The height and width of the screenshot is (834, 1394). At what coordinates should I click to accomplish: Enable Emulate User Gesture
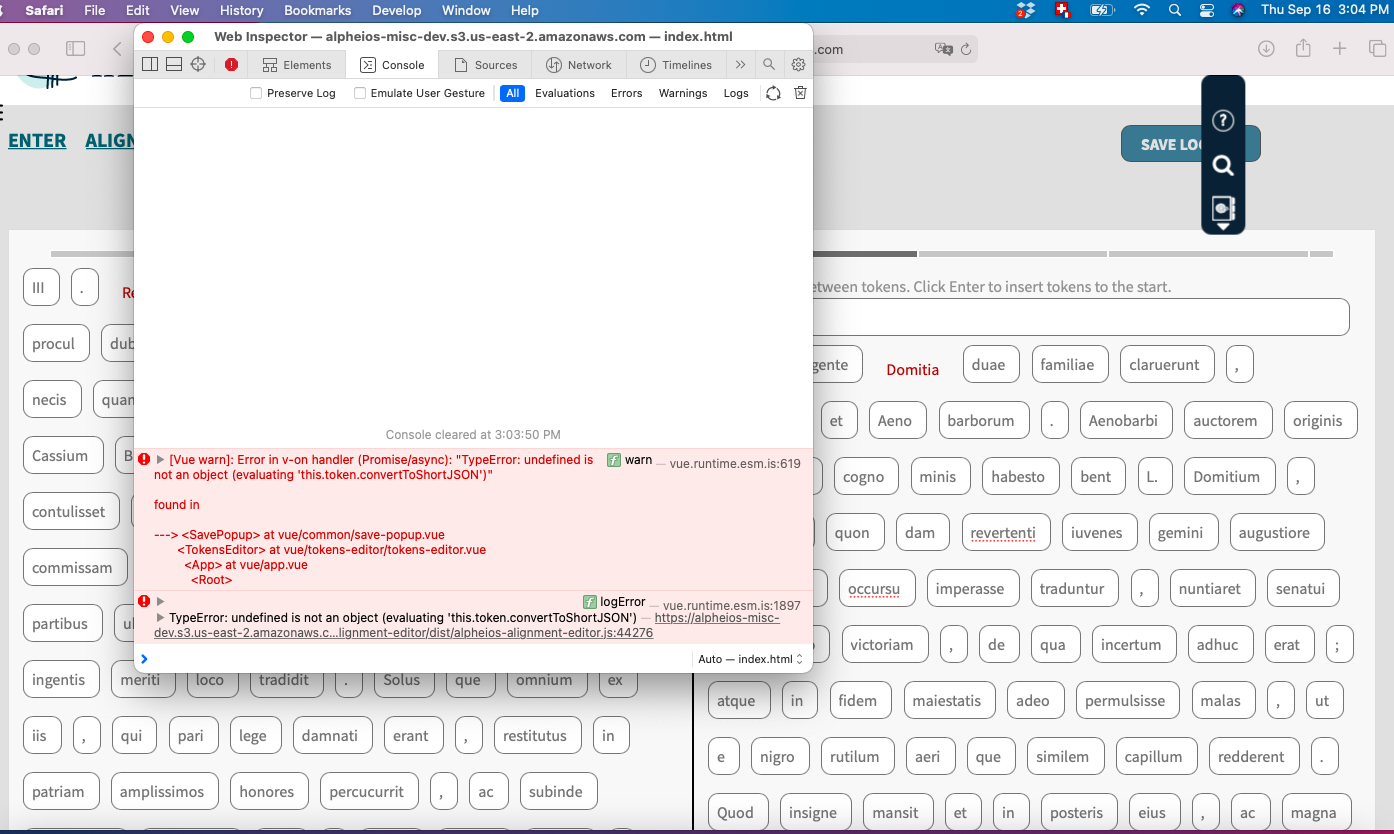point(359,92)
